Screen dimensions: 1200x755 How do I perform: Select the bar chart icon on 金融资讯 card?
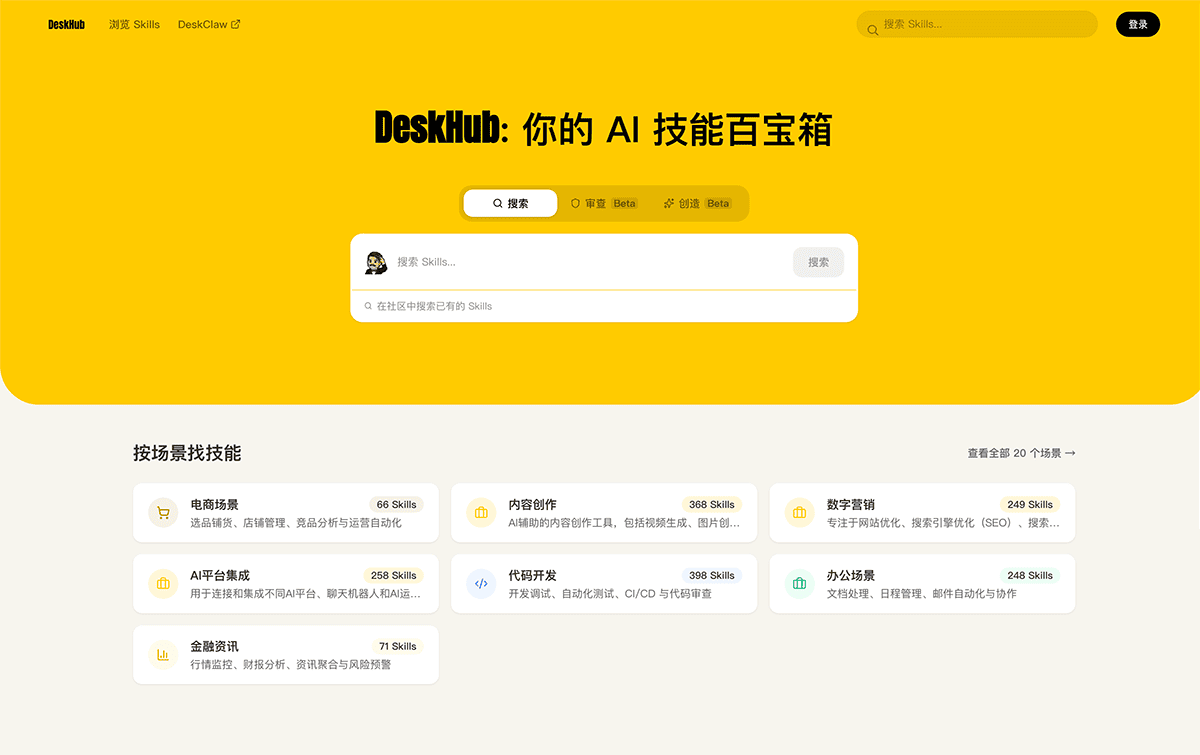click(x=163, y=654)
